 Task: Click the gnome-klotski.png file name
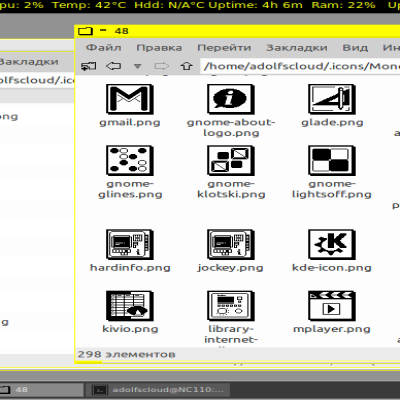pos(231,189)
